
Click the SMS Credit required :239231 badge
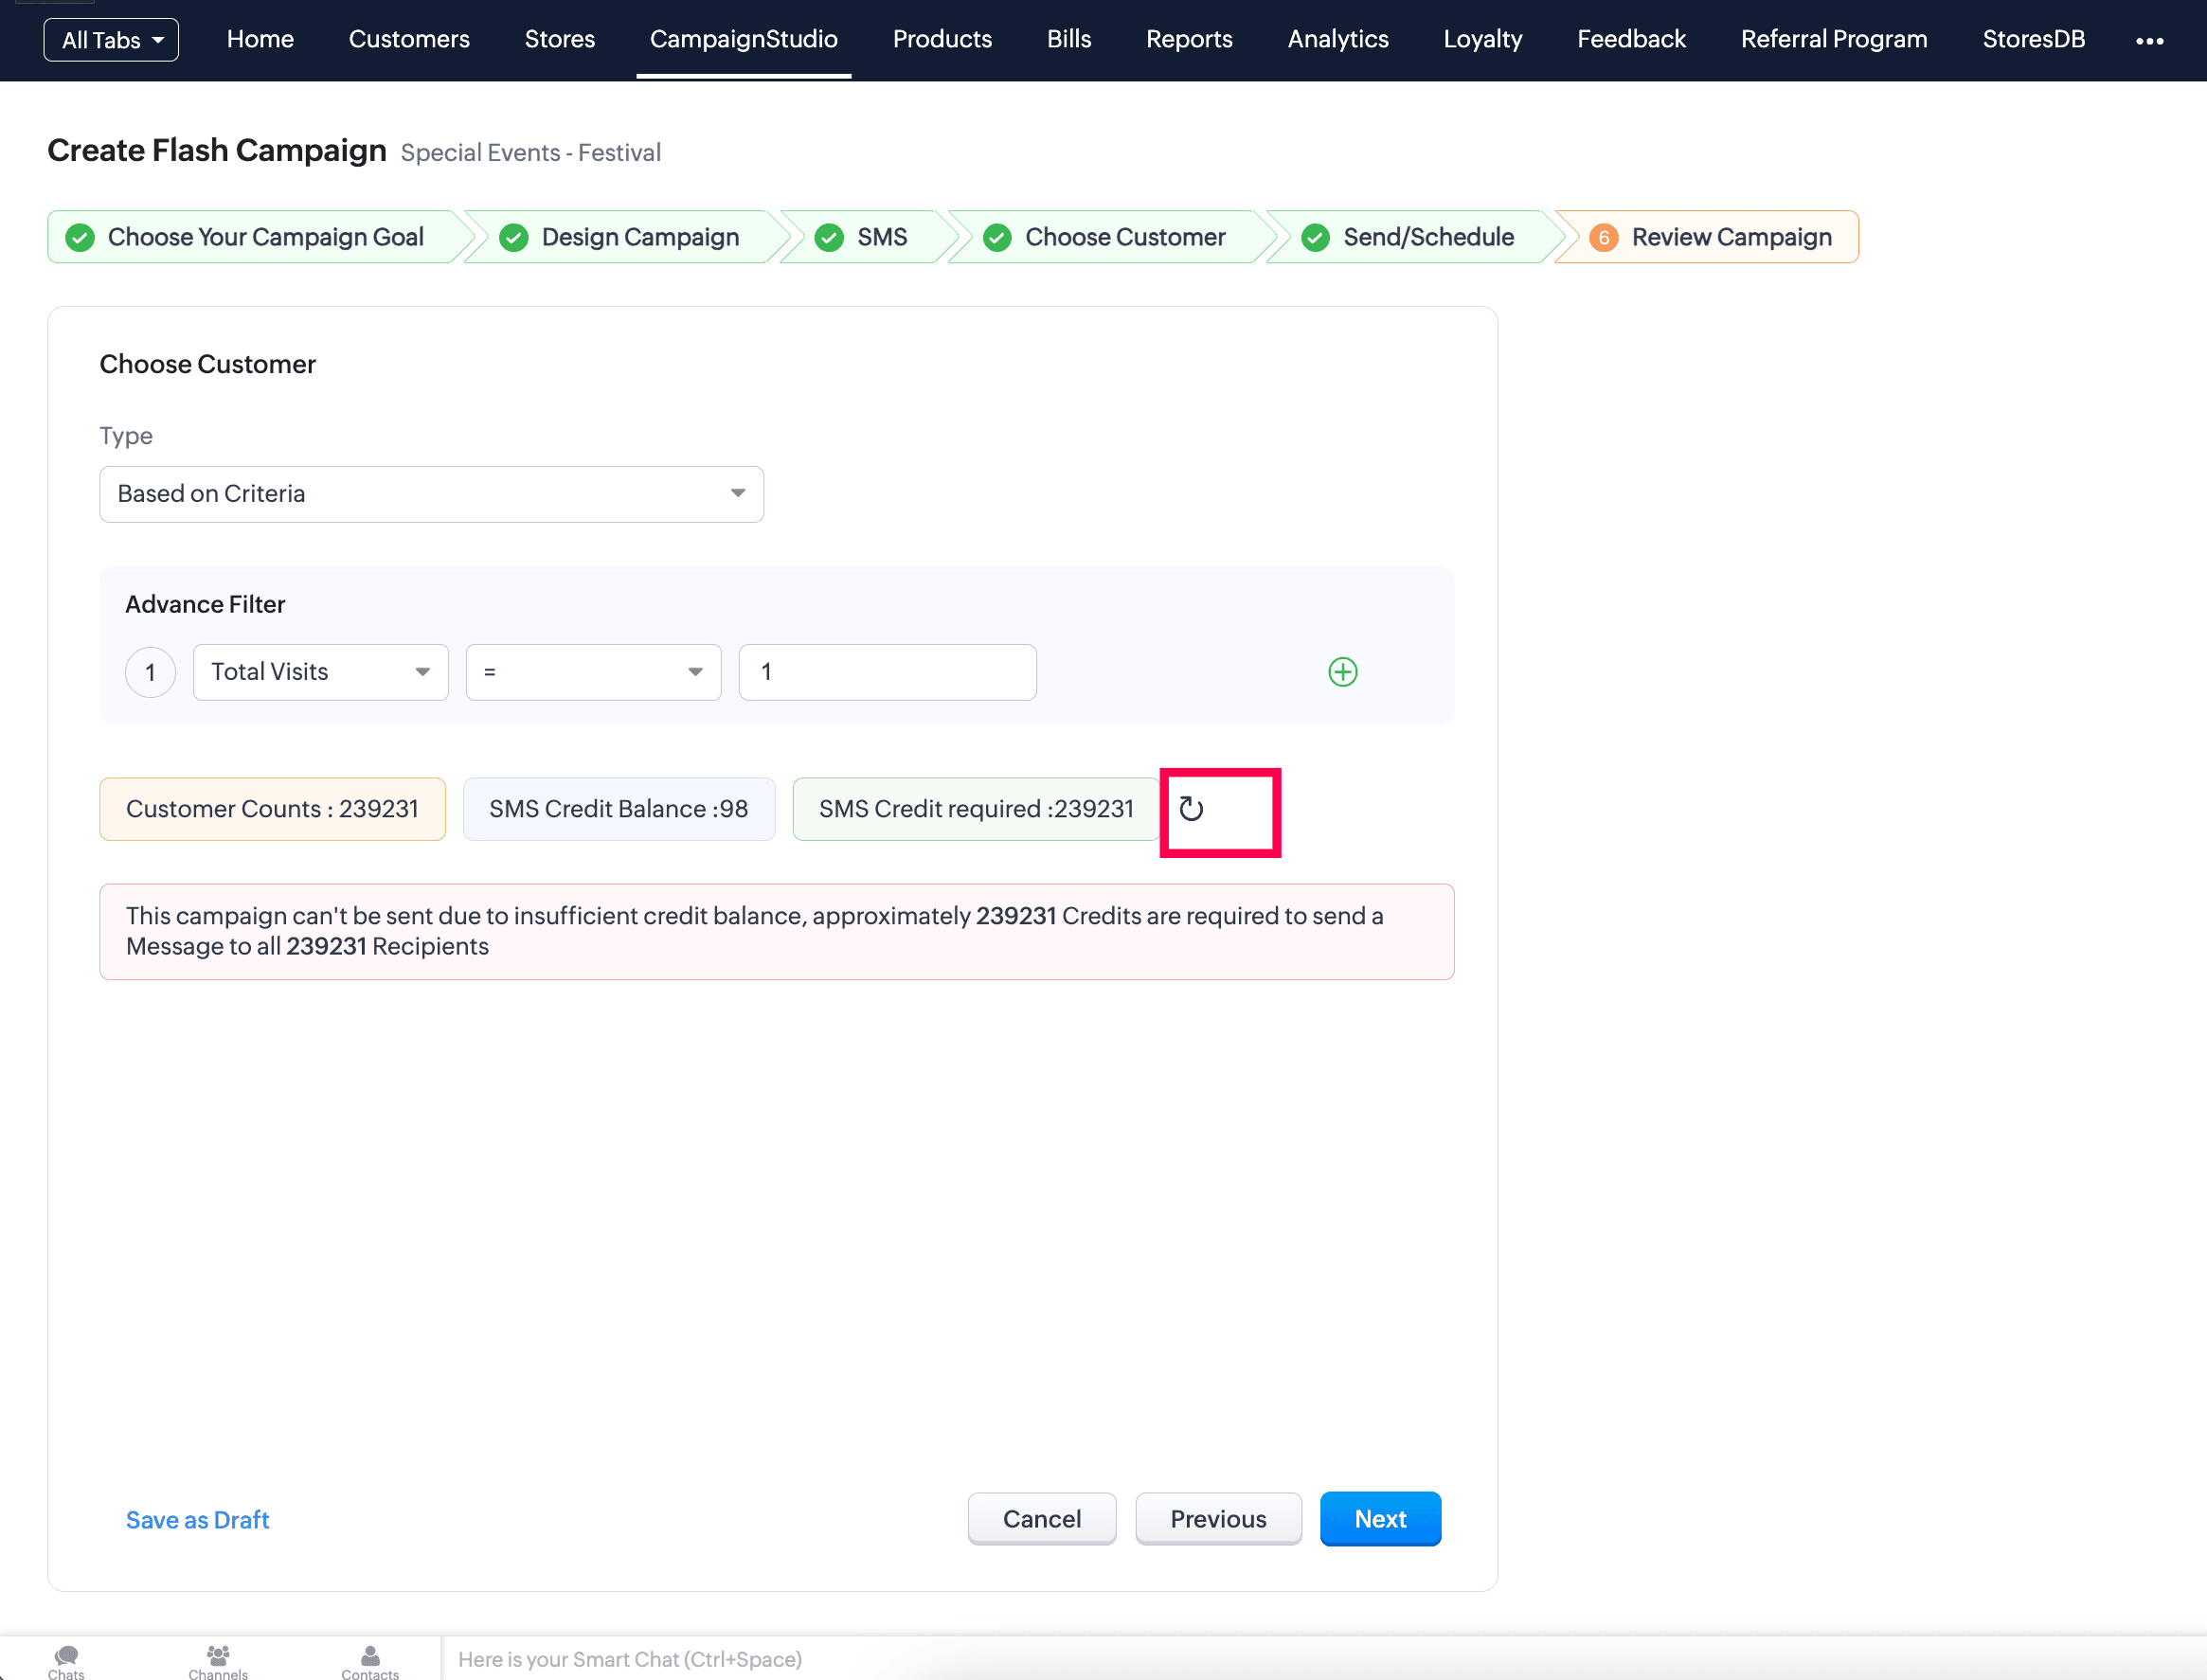click(975, 809)
